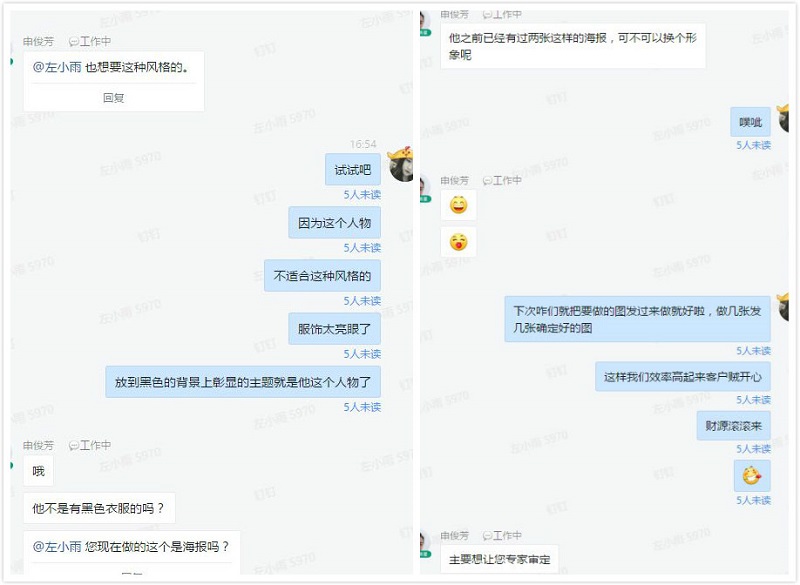The width and height of the screenshot is (800, 585).
Task: Open the 5人未读 status under 试试吧
Action: [x=362, y=195]
